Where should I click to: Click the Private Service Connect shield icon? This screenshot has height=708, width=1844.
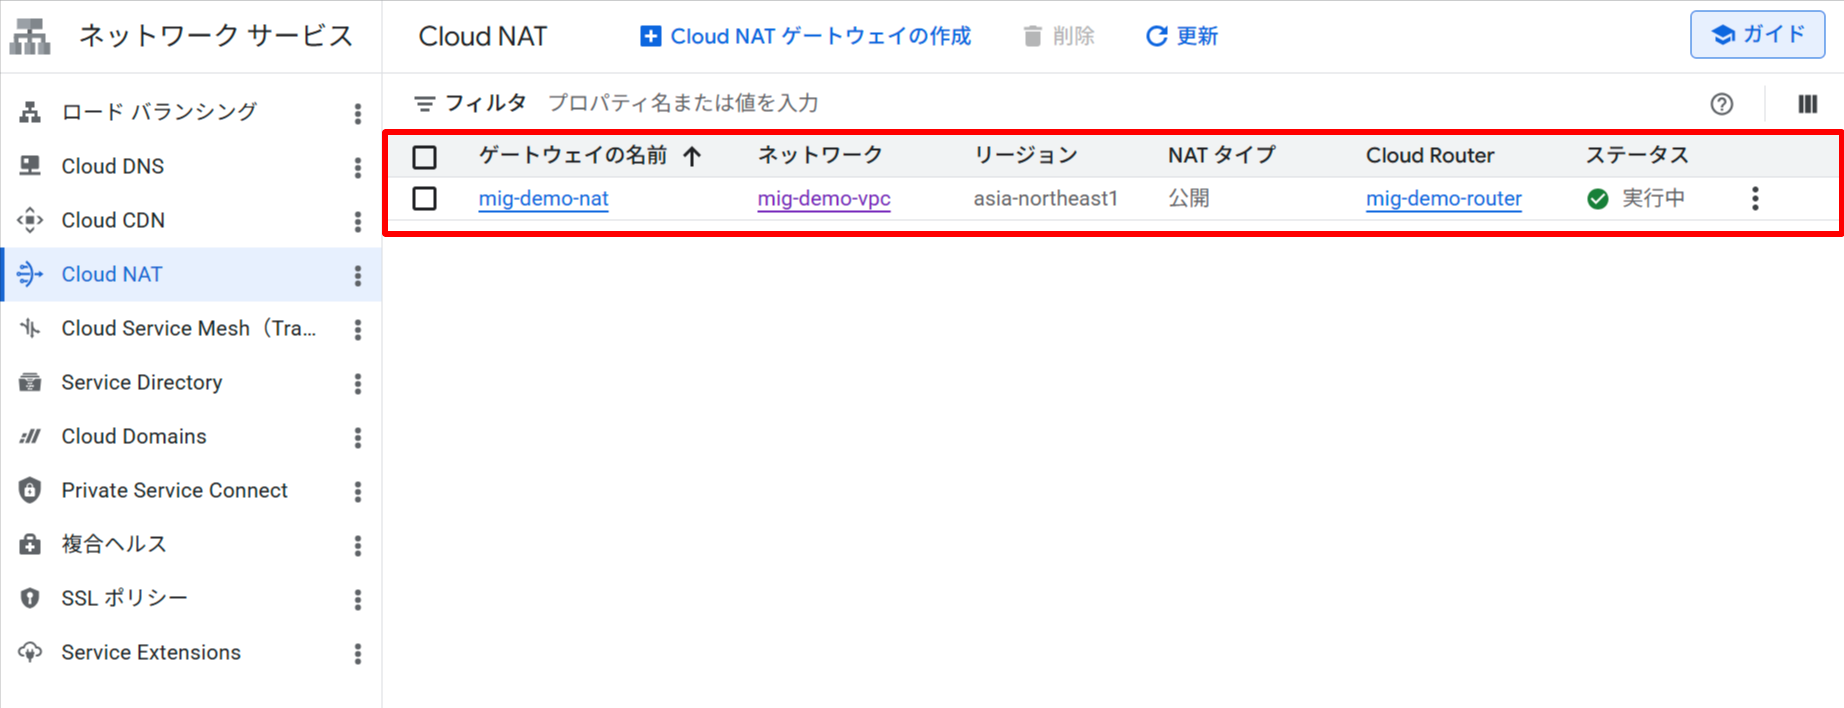pyautogui.click(x=30, y=490)
